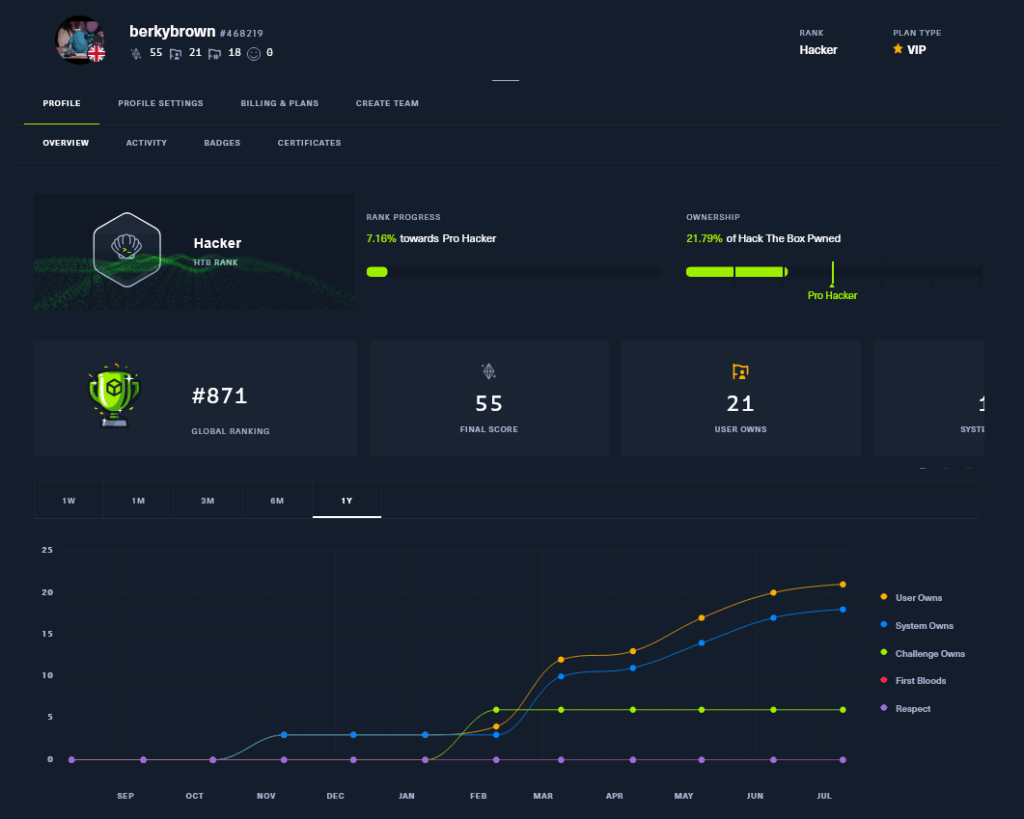Click the Rank Progress bar
This screenshot has width=1024, height=819.
[513, 272]
